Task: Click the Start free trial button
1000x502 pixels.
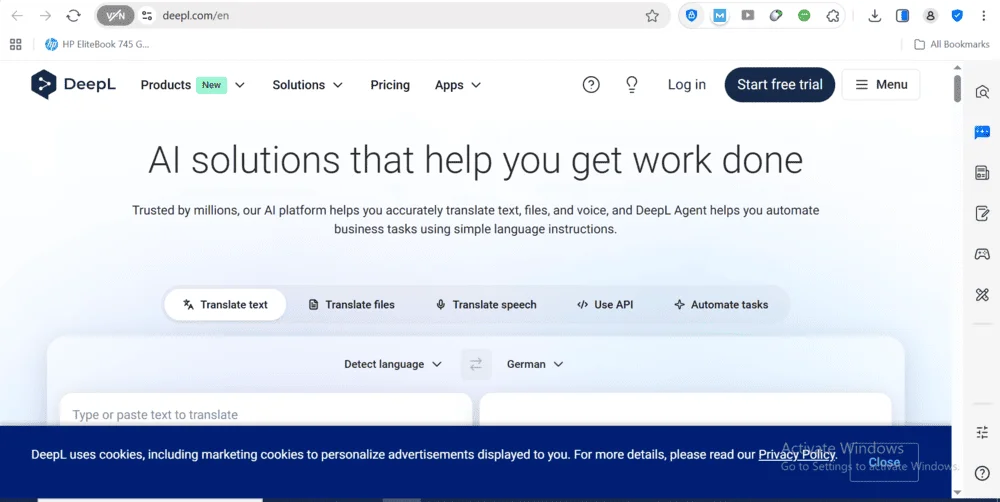Action: click(x=779, y=84)
